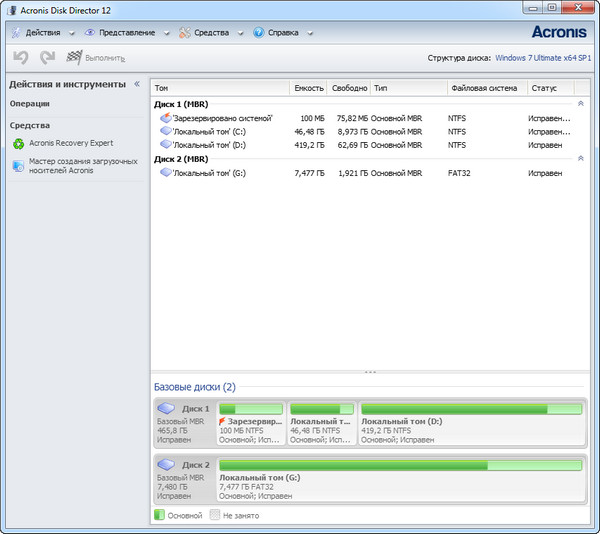
Task: Click the Windows 7 Ultimate x64 SP1 link
Action: click(x=544, y=58)
